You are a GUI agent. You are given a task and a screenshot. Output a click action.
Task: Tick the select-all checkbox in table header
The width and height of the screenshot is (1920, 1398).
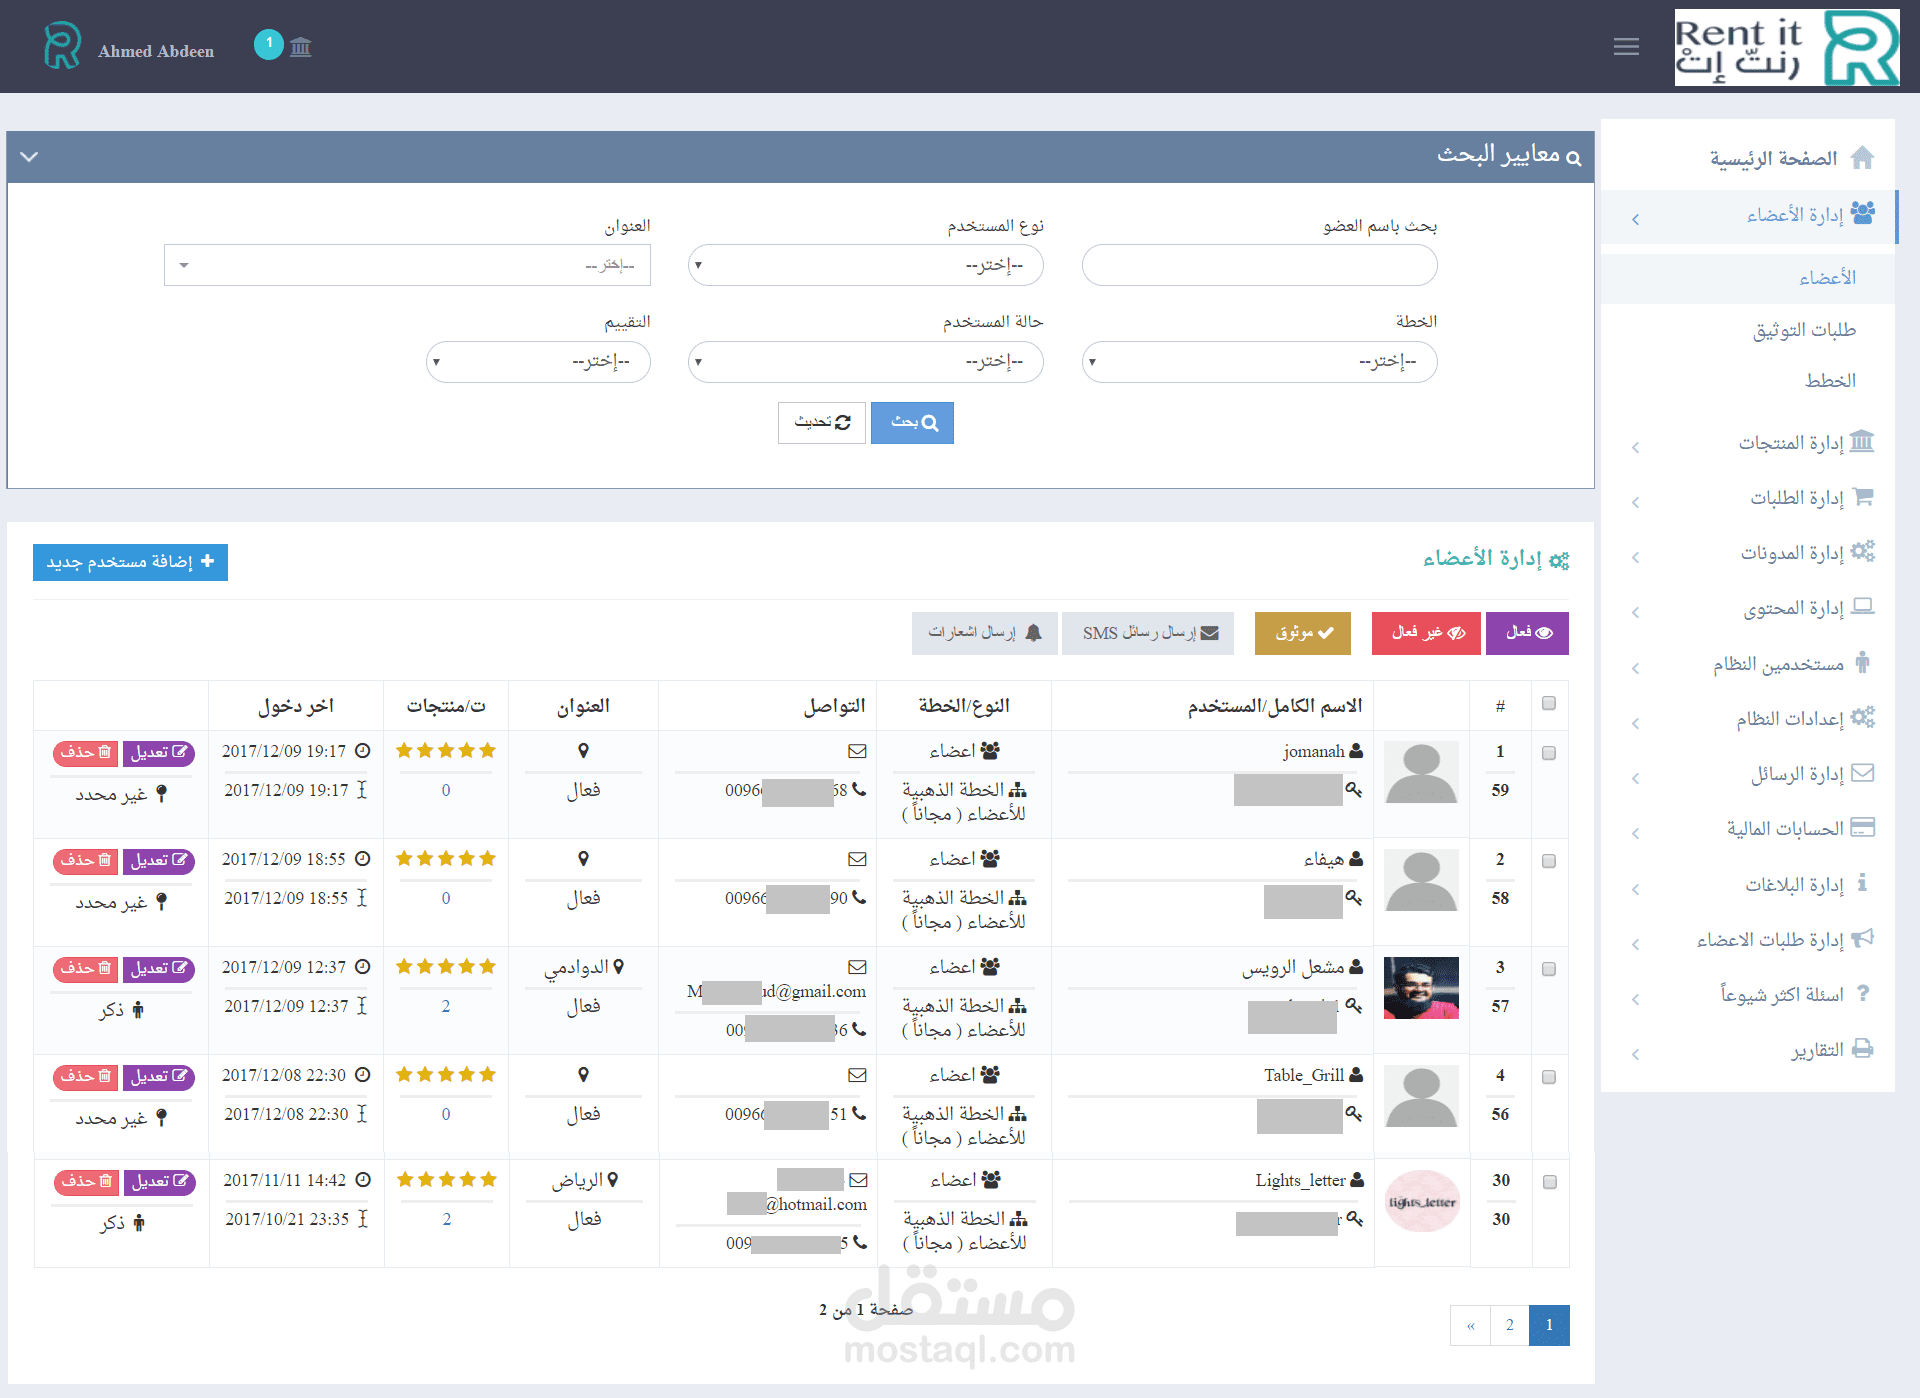[1549, 704]
